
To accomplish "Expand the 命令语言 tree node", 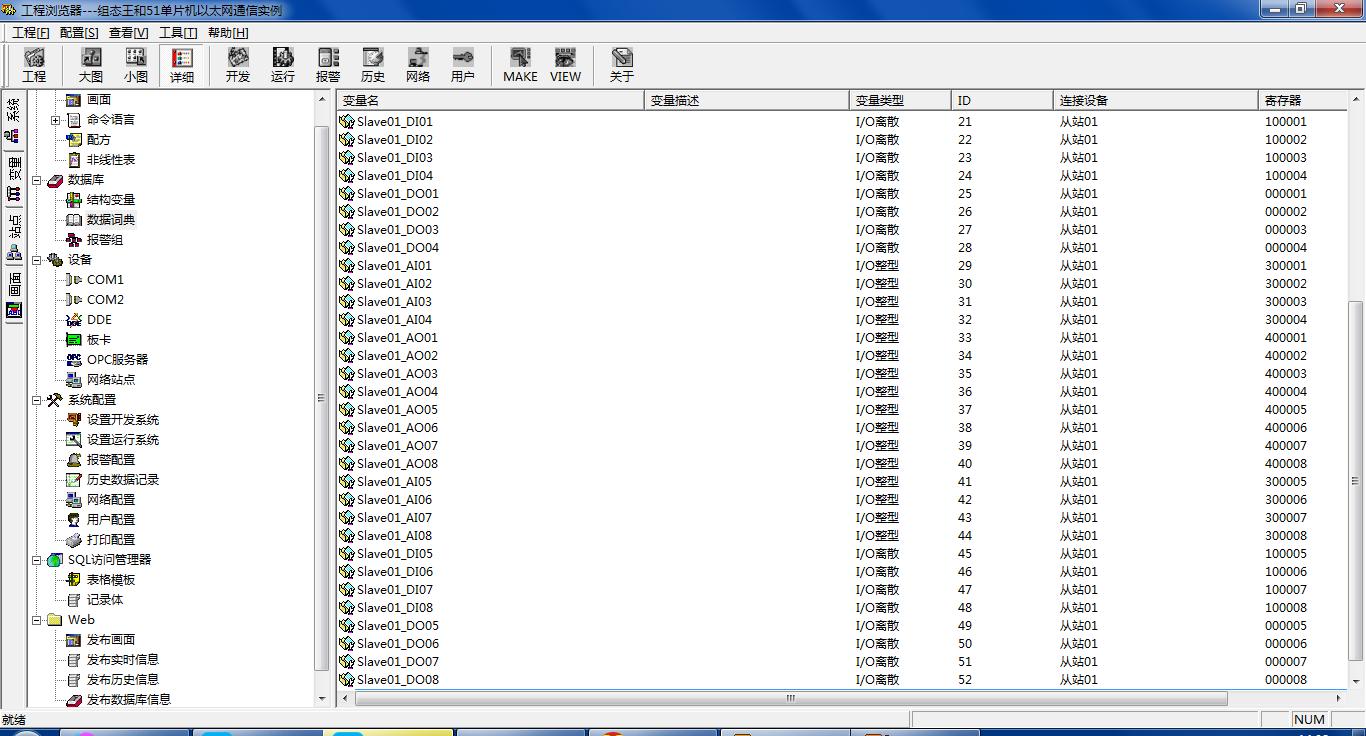I will tap(56, 120).
